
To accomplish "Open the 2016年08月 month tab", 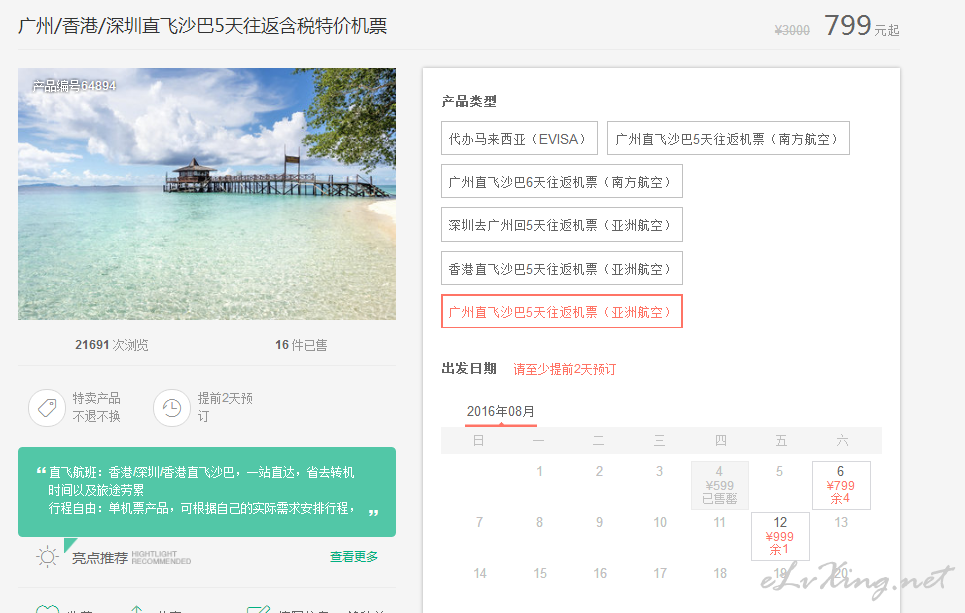I will click(x=501, y=412).
